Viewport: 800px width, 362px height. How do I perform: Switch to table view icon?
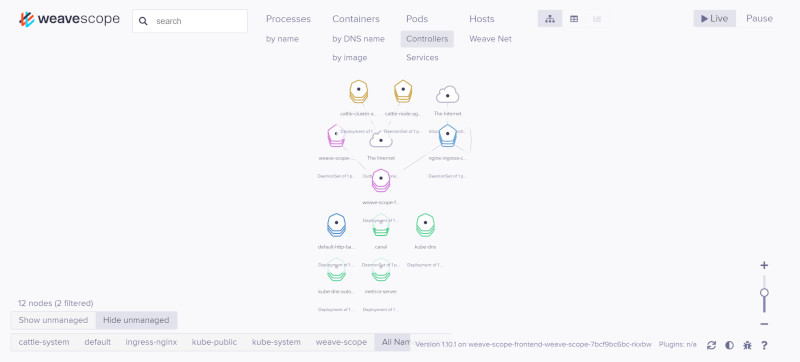point(574,19)
